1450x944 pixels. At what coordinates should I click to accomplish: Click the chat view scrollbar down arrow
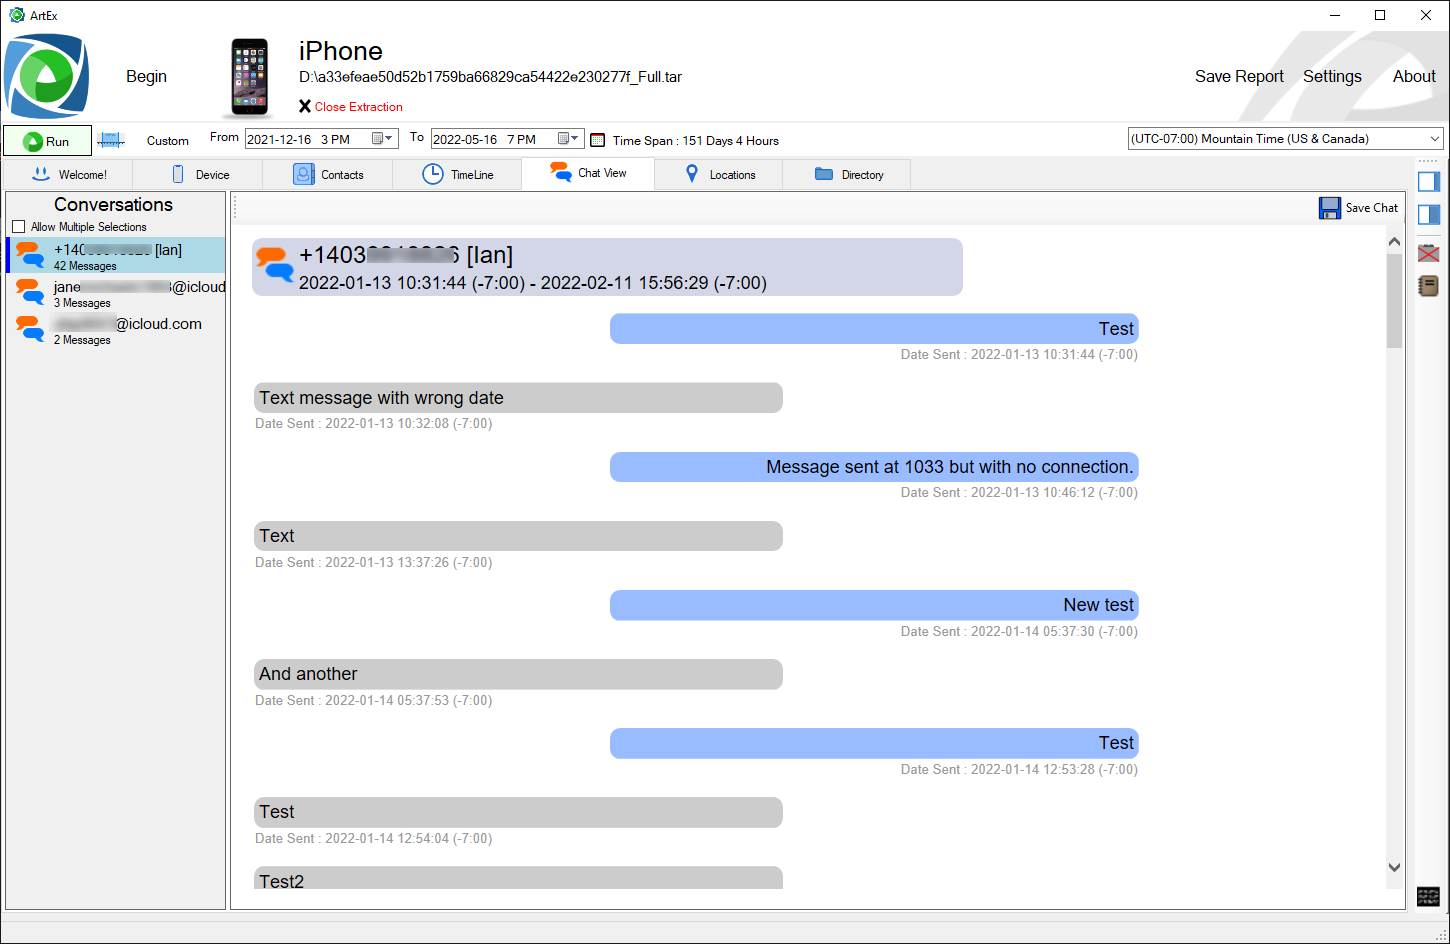[x=1394, y=868]
